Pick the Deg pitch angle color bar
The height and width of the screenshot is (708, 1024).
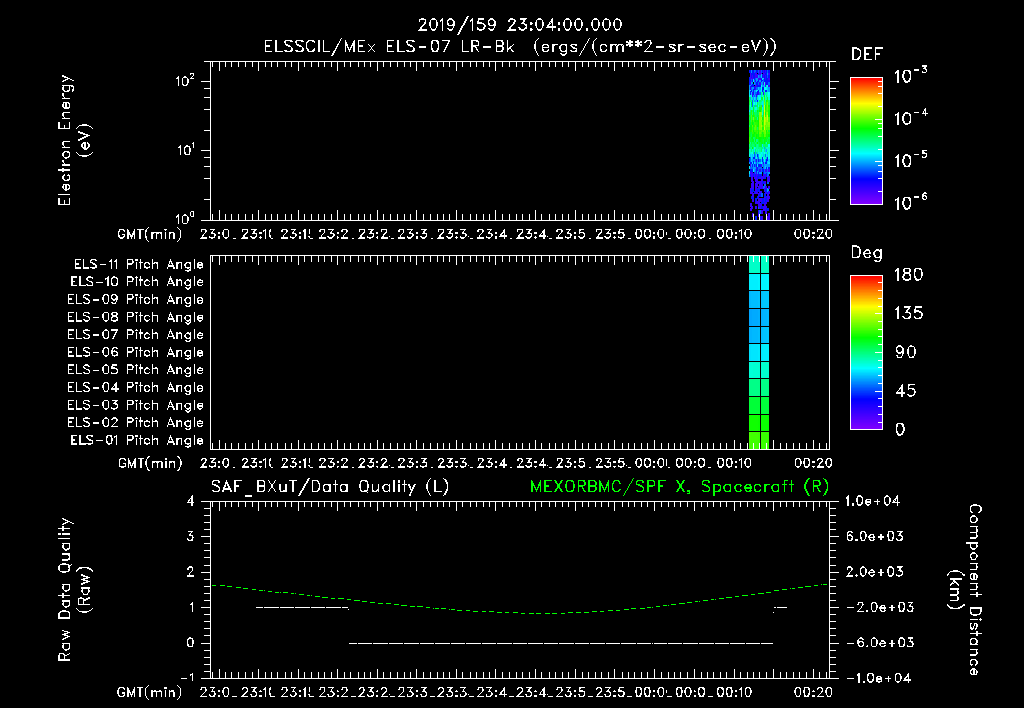867,353
